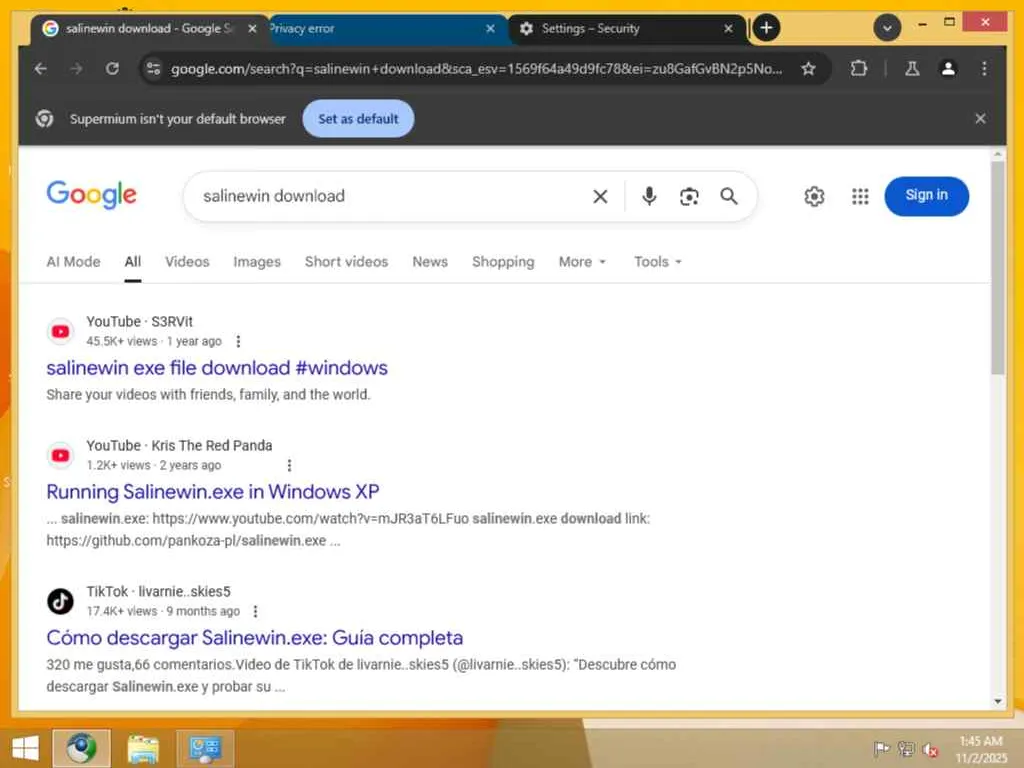Viewport: 1024px width, 768px height.
Task: Click the TikTok icon beside livarnie..skies5
Action: pos(61,601)
